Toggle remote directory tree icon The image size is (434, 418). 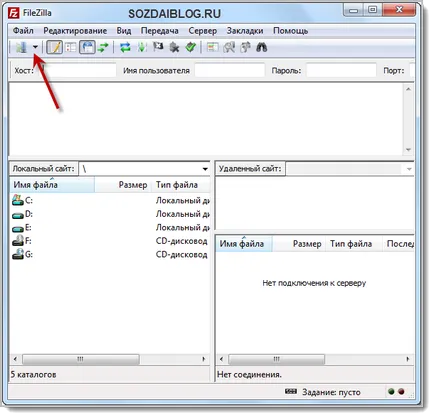[x=87, y=47]
